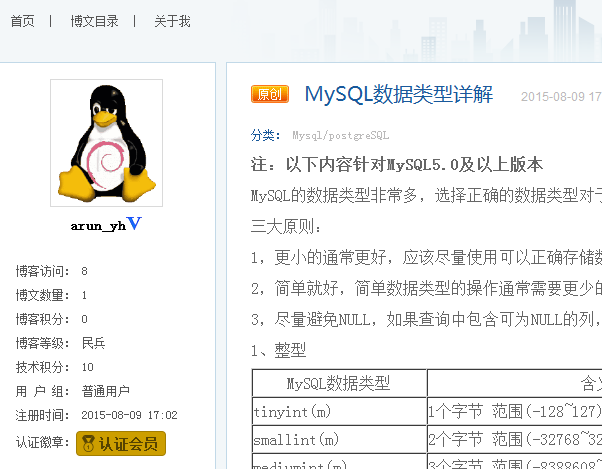Click the 技术积分 value 10
This screenshot has width=602, height=469.
[x=87, y=367]
